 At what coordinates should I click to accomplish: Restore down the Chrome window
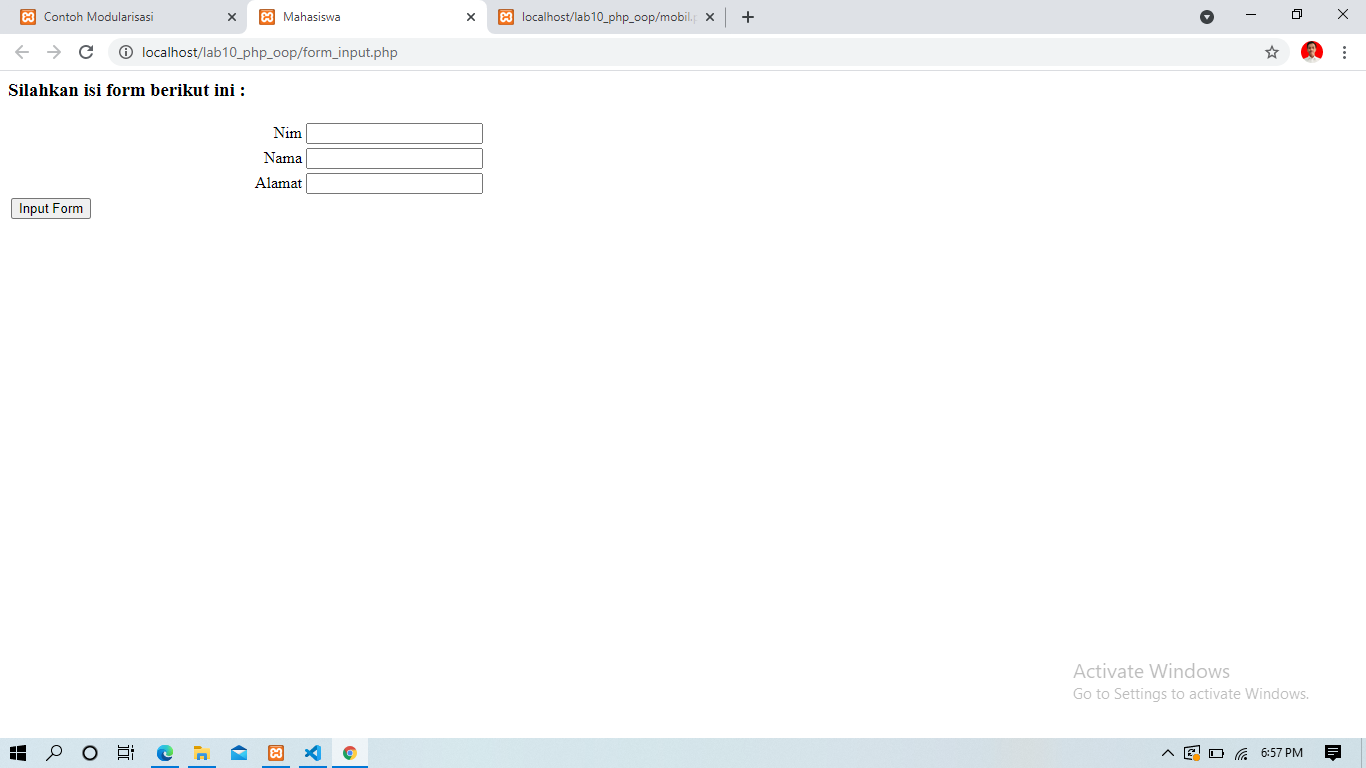[x=1297, y=15]
